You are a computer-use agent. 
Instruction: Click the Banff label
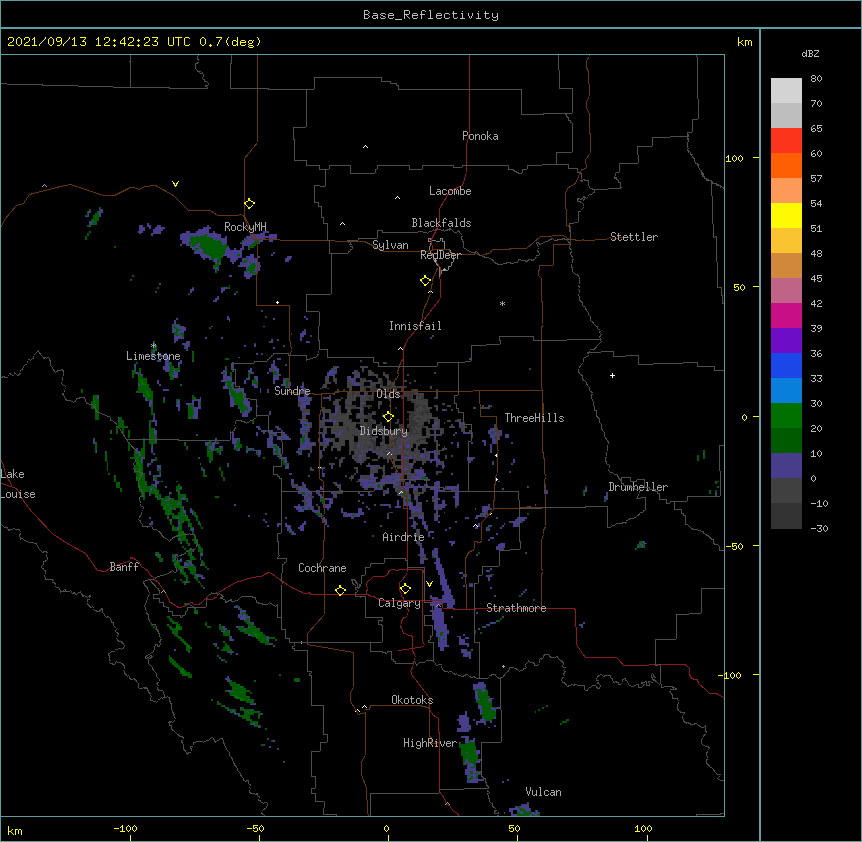124,567
